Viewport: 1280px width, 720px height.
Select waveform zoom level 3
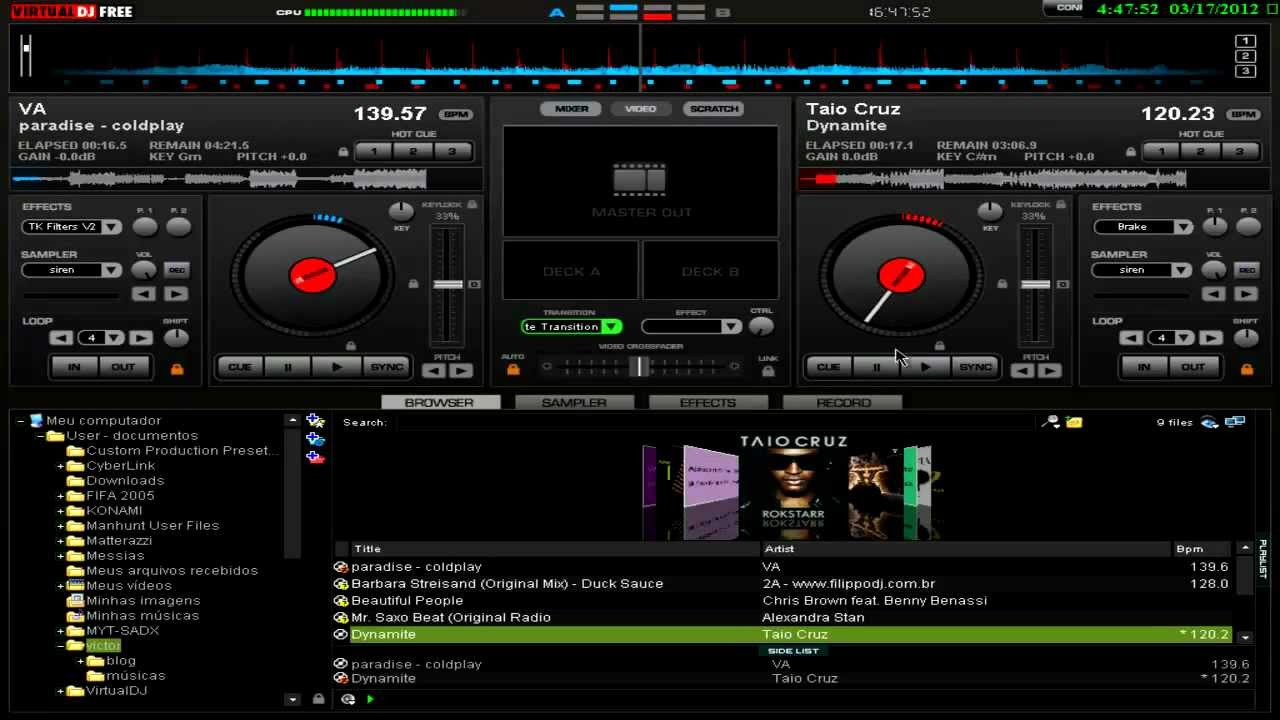[1245, 71]
